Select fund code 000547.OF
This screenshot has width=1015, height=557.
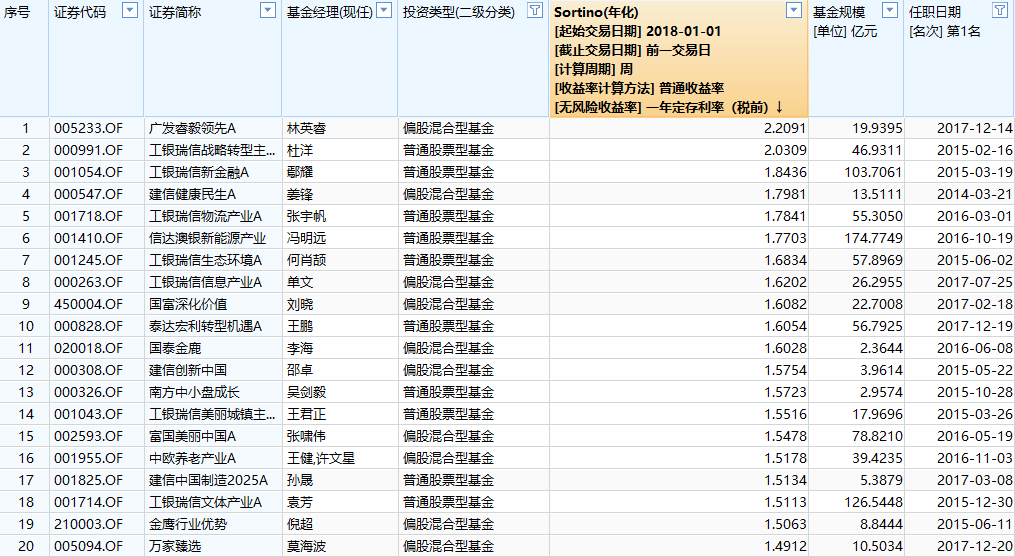pos(88,194)
